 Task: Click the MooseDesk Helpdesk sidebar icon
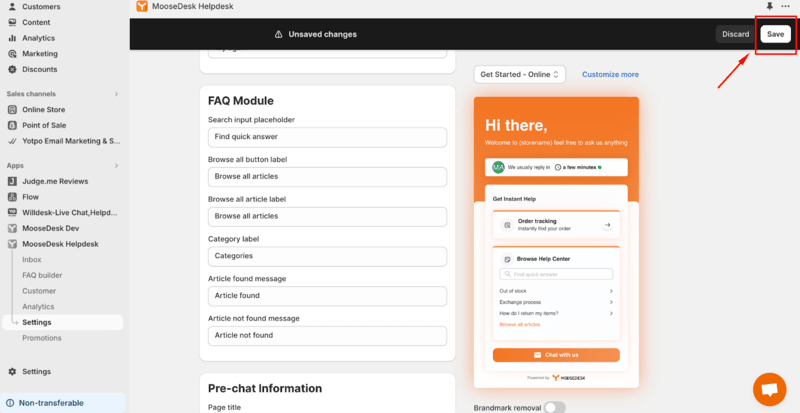[12, 244]
